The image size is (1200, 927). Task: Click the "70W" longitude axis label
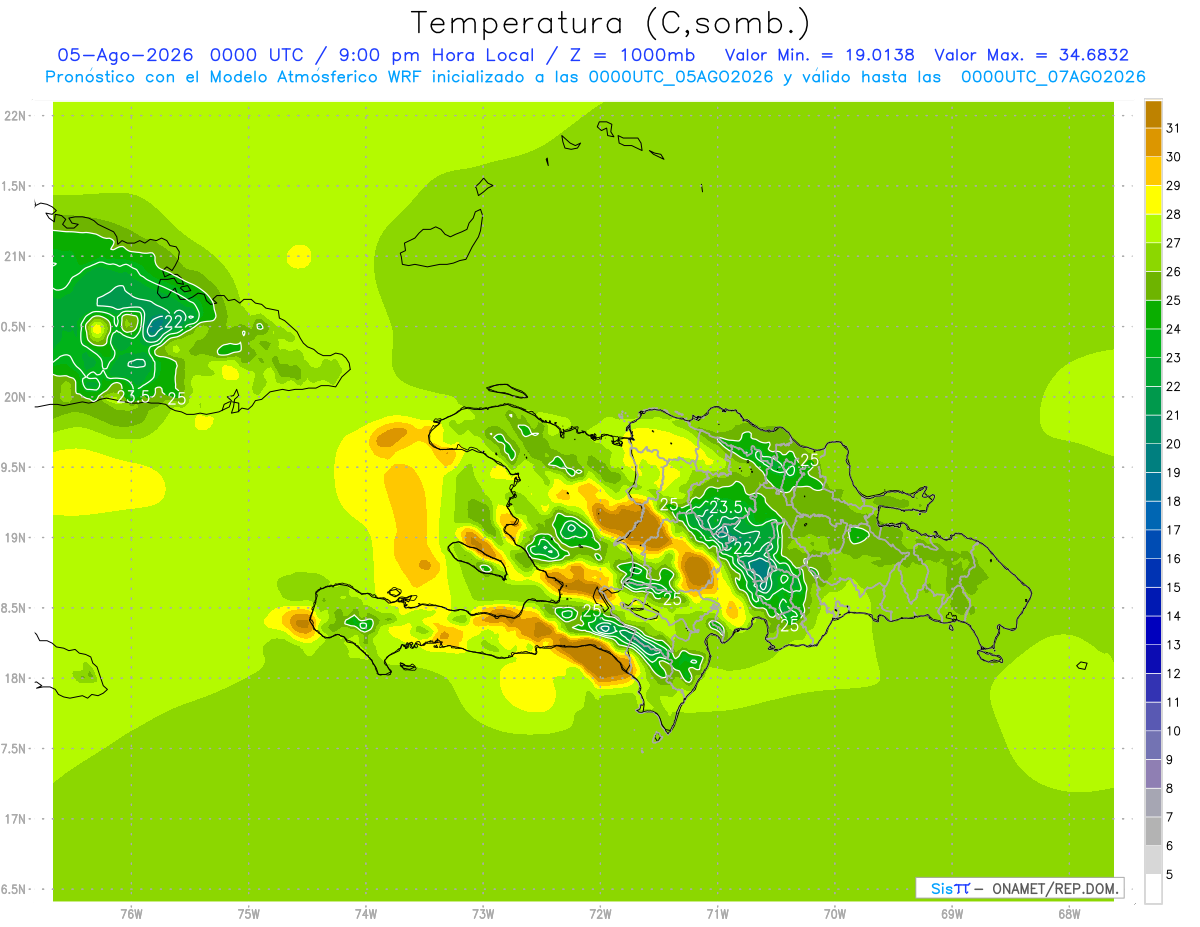pos(835,914)
